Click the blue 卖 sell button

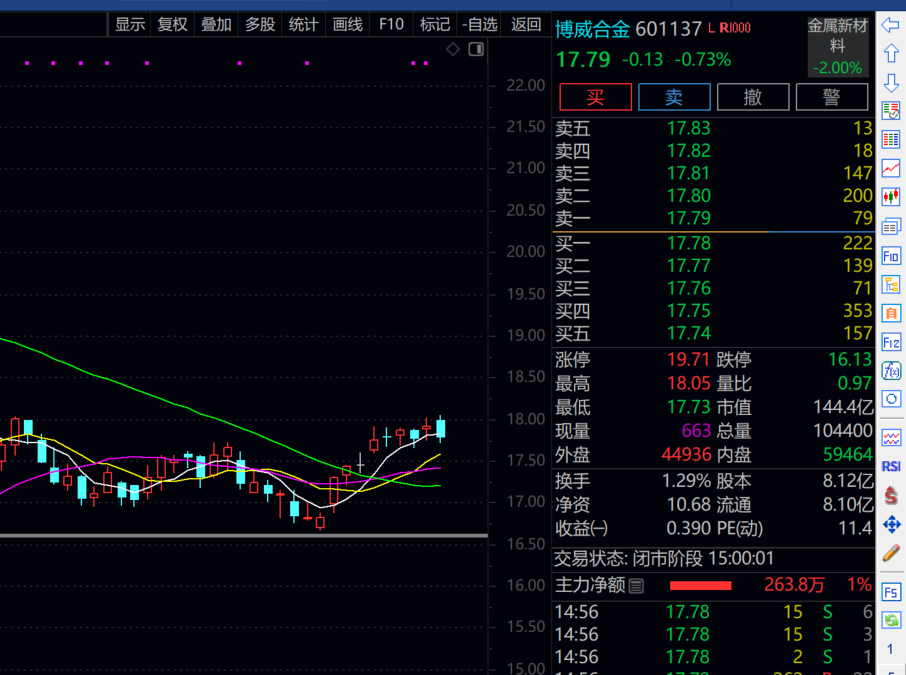(x=674, y=97)
